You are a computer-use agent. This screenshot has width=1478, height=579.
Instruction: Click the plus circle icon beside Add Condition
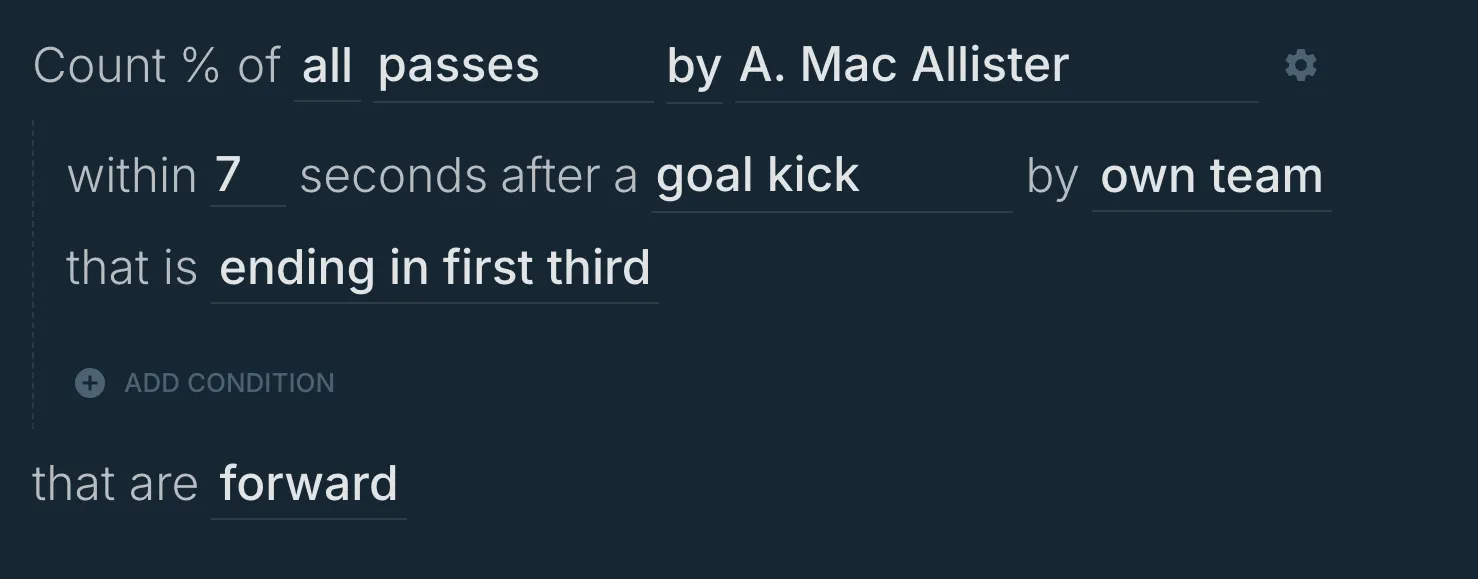tap(90, 383)
